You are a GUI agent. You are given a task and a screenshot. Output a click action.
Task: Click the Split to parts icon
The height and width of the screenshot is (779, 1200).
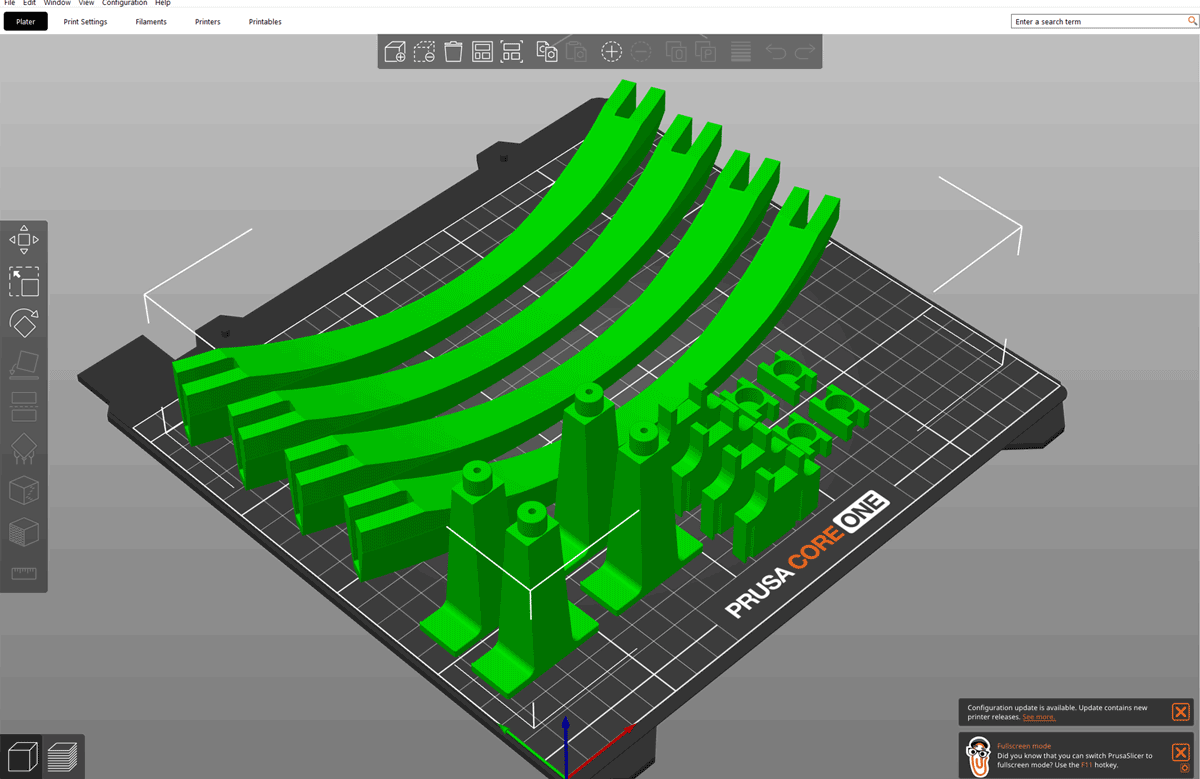point(705,52)
